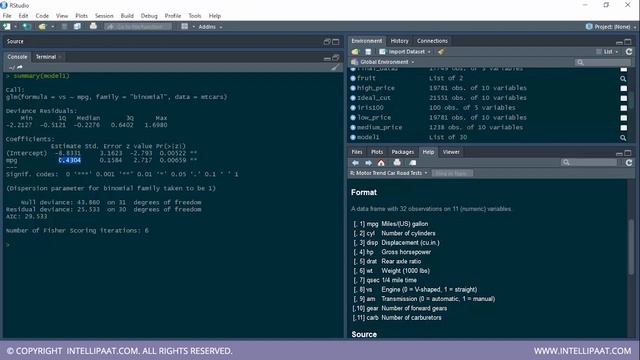This screenshot has height=360, width=640.
Task: Click the New File icon in main toolbar
Action: tap(7, 27)
